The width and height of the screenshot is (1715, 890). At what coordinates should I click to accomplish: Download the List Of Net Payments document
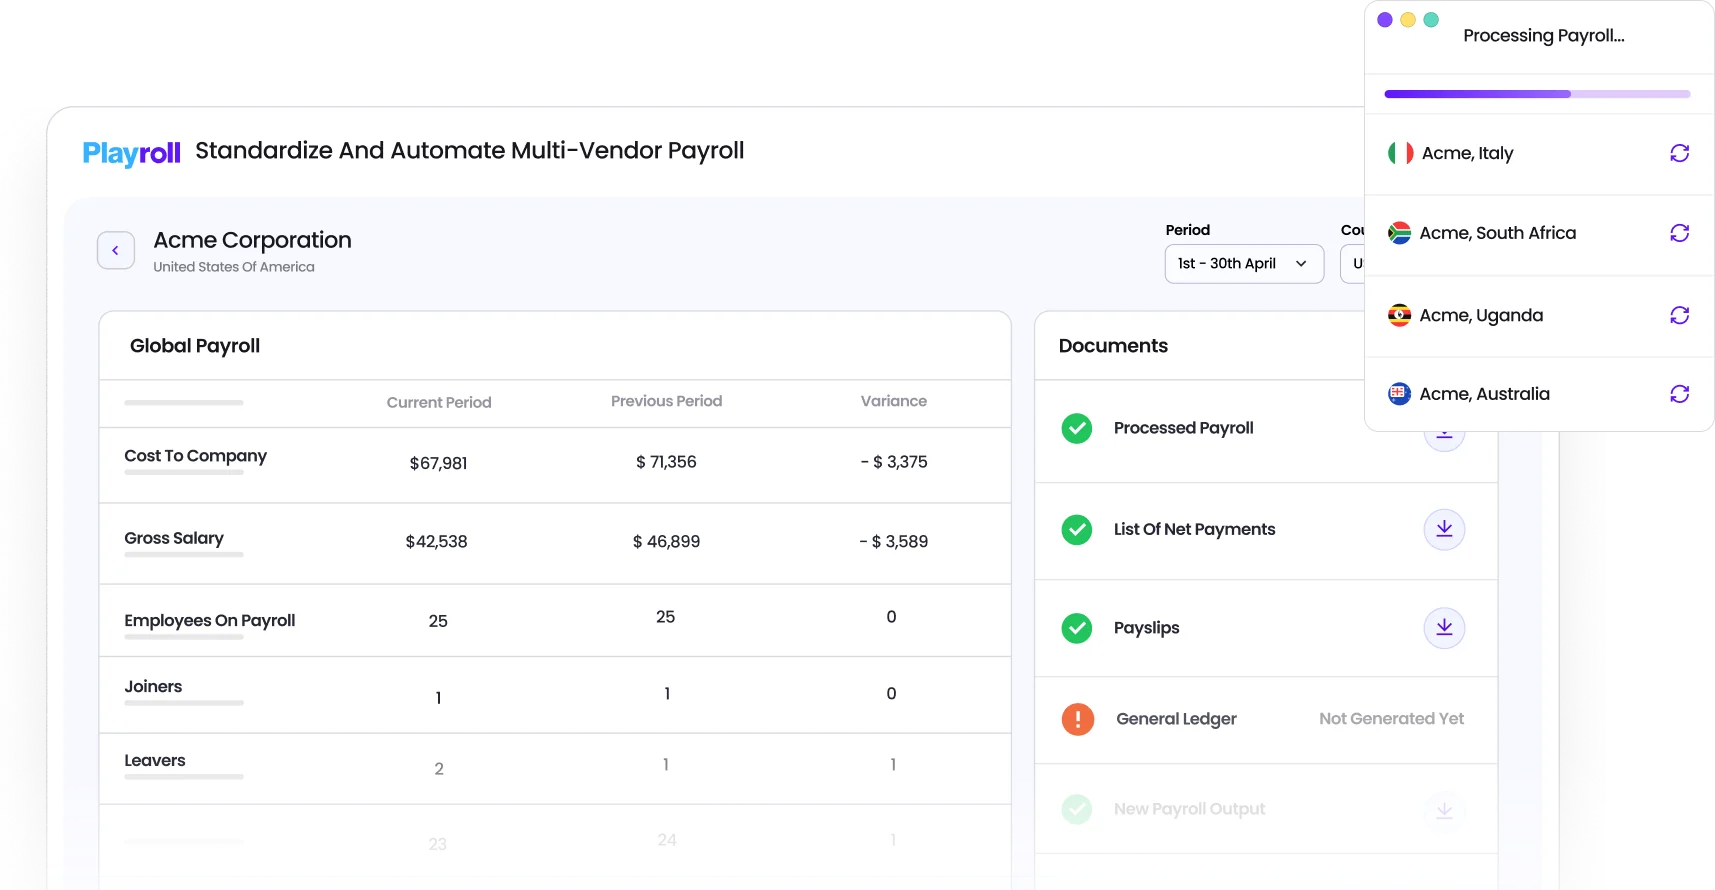coord(1444,529)
